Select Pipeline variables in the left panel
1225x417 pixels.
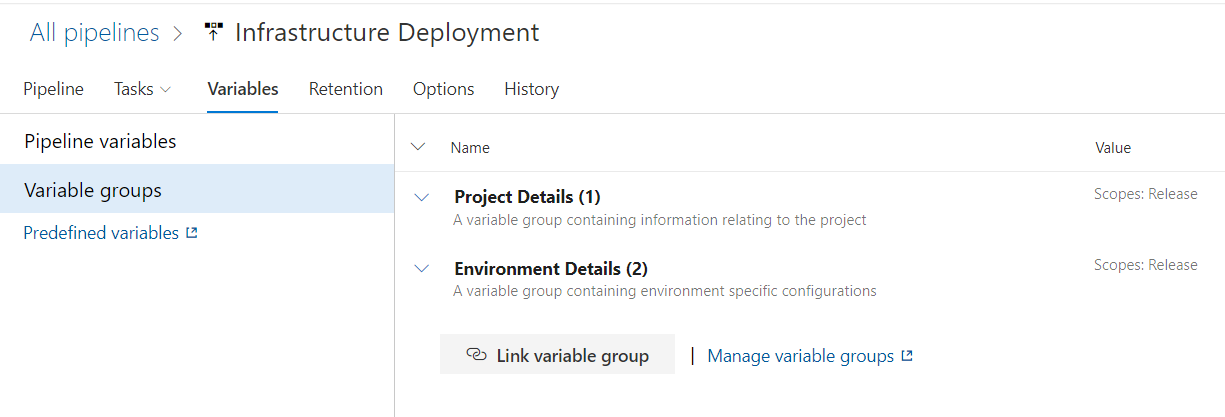(100, 142)
